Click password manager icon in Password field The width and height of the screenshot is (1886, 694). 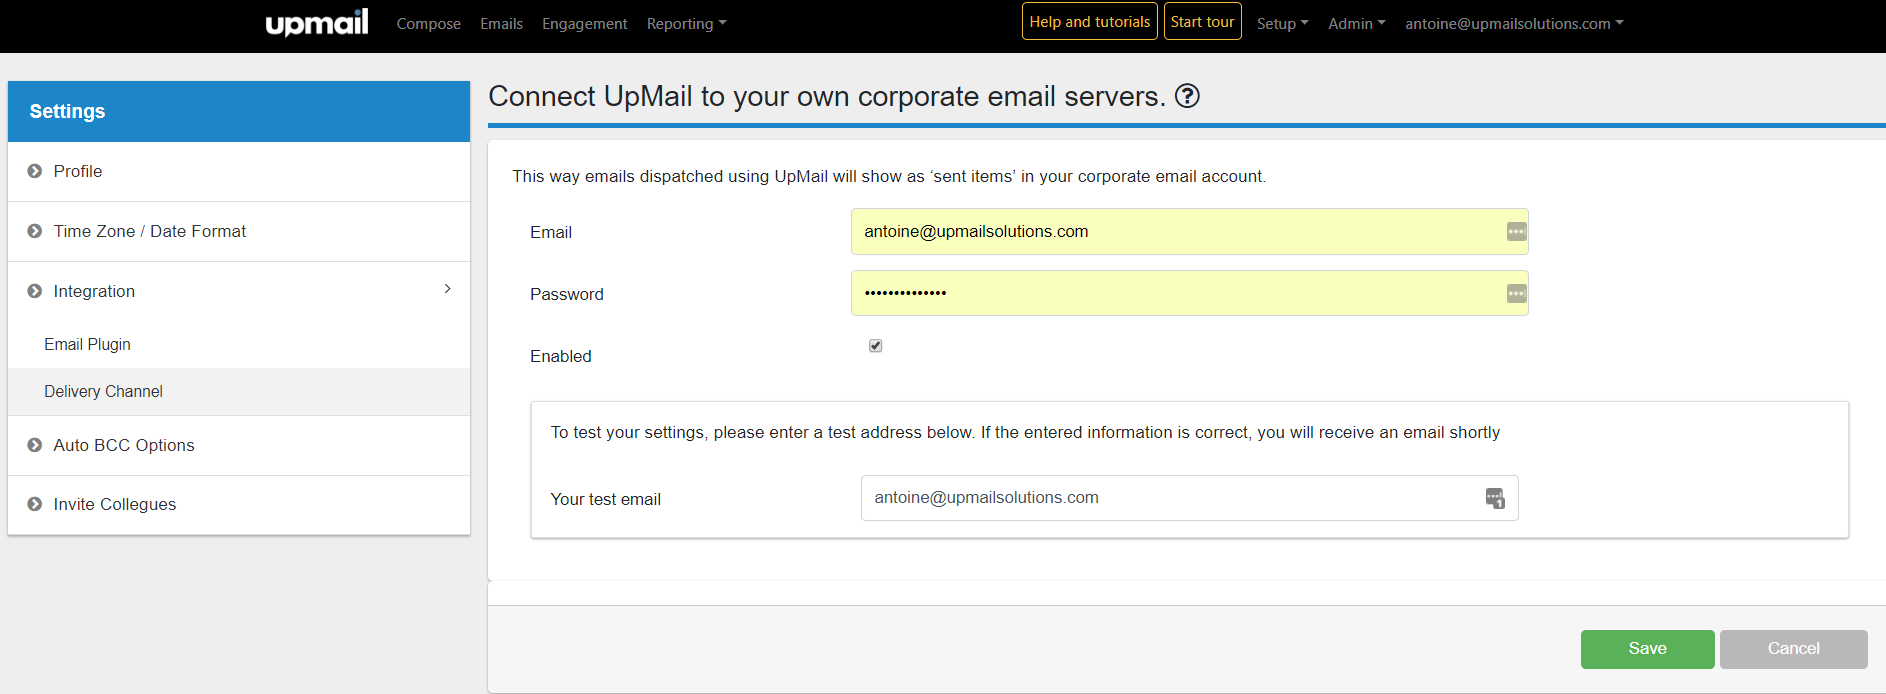tap(1516, 294)
